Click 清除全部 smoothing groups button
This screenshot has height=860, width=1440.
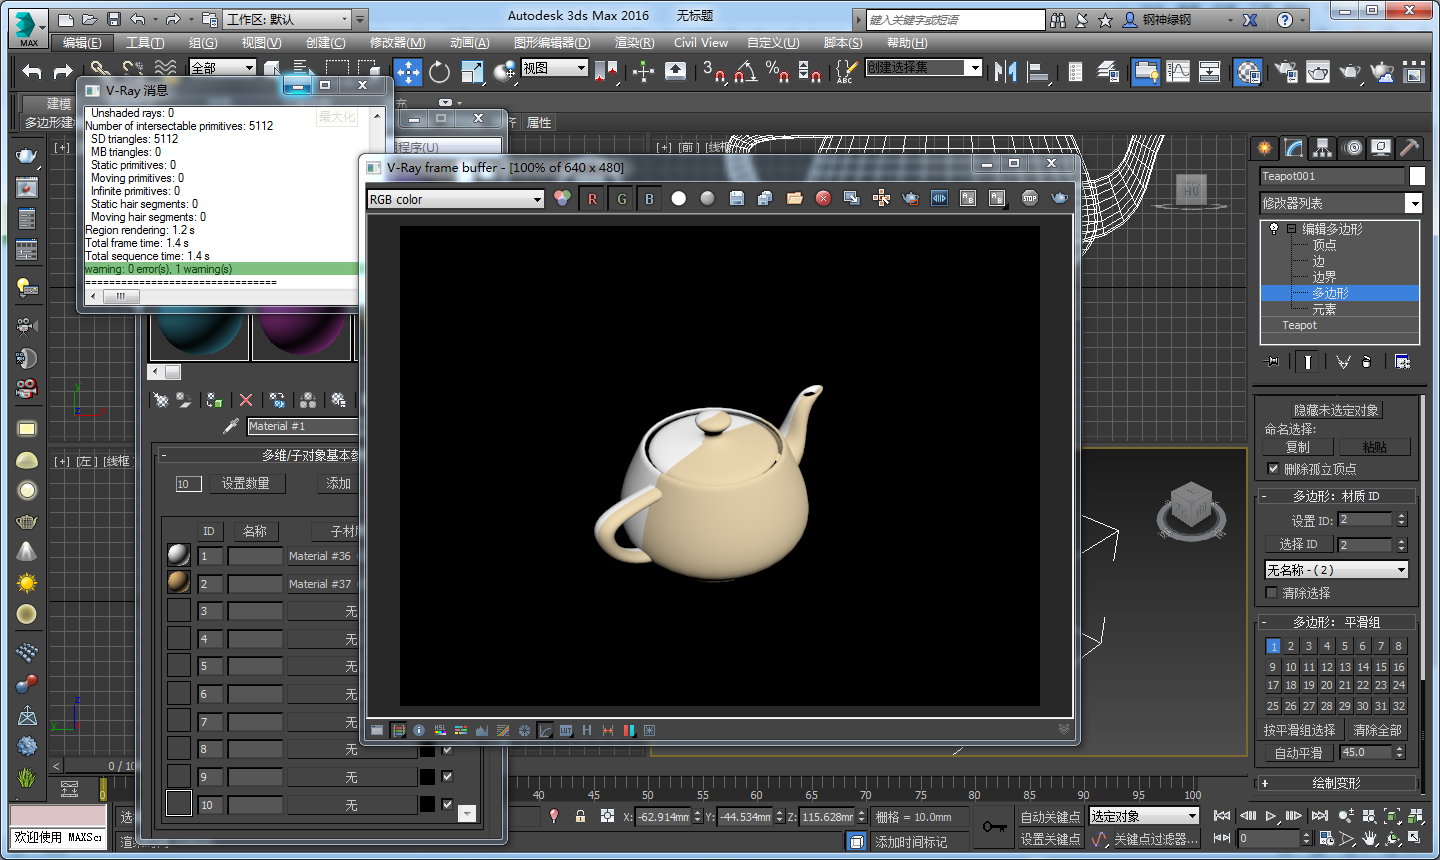(x=1377, y=730)
